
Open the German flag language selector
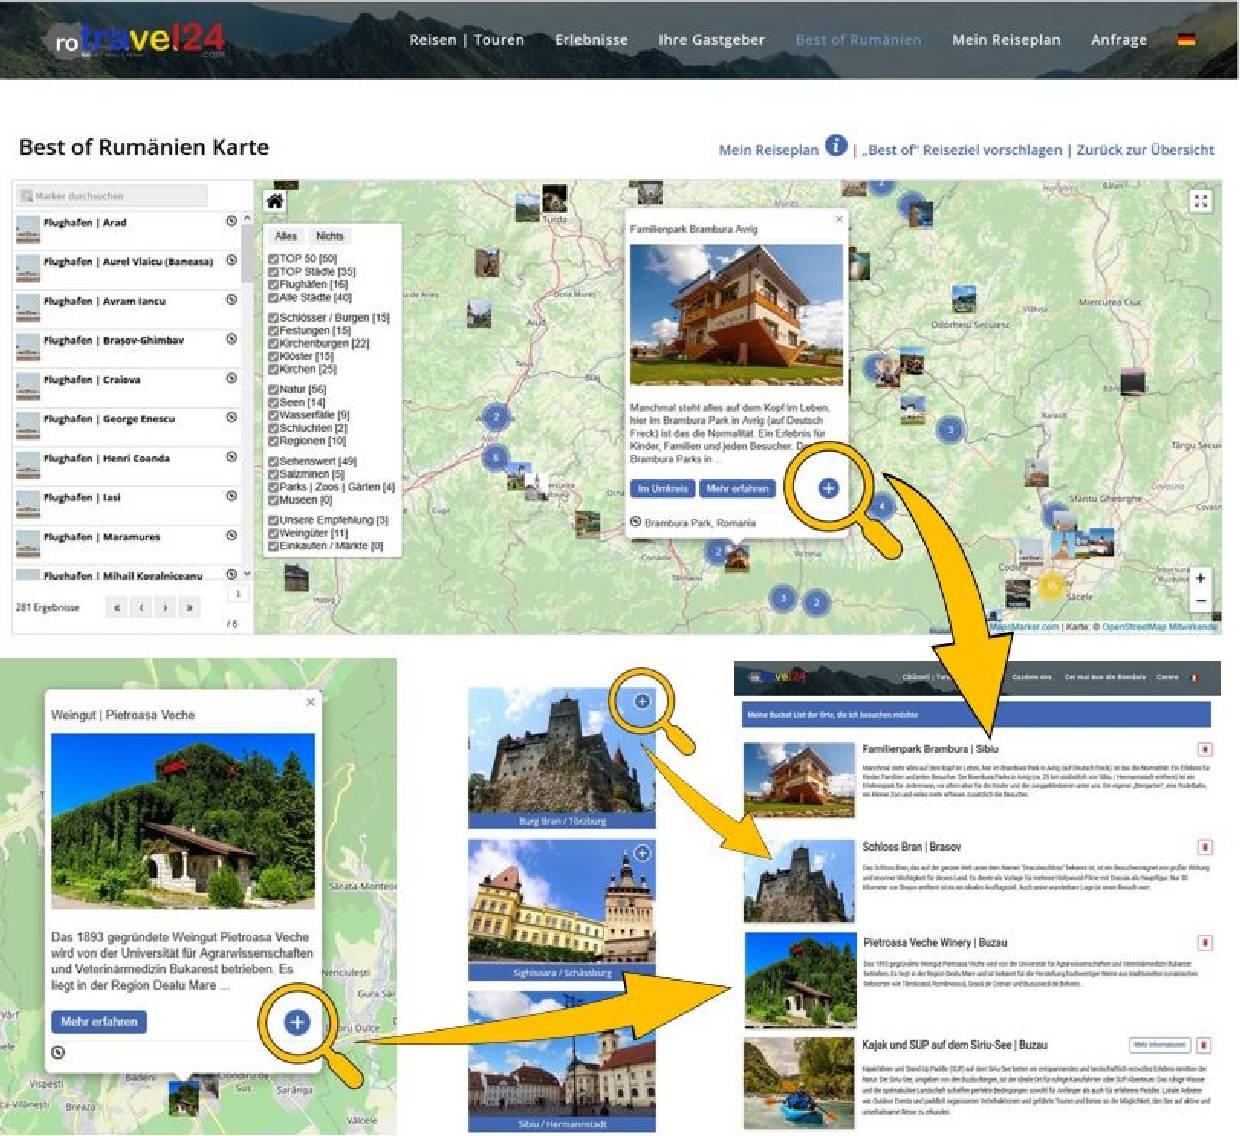(x=1186, y=40)
